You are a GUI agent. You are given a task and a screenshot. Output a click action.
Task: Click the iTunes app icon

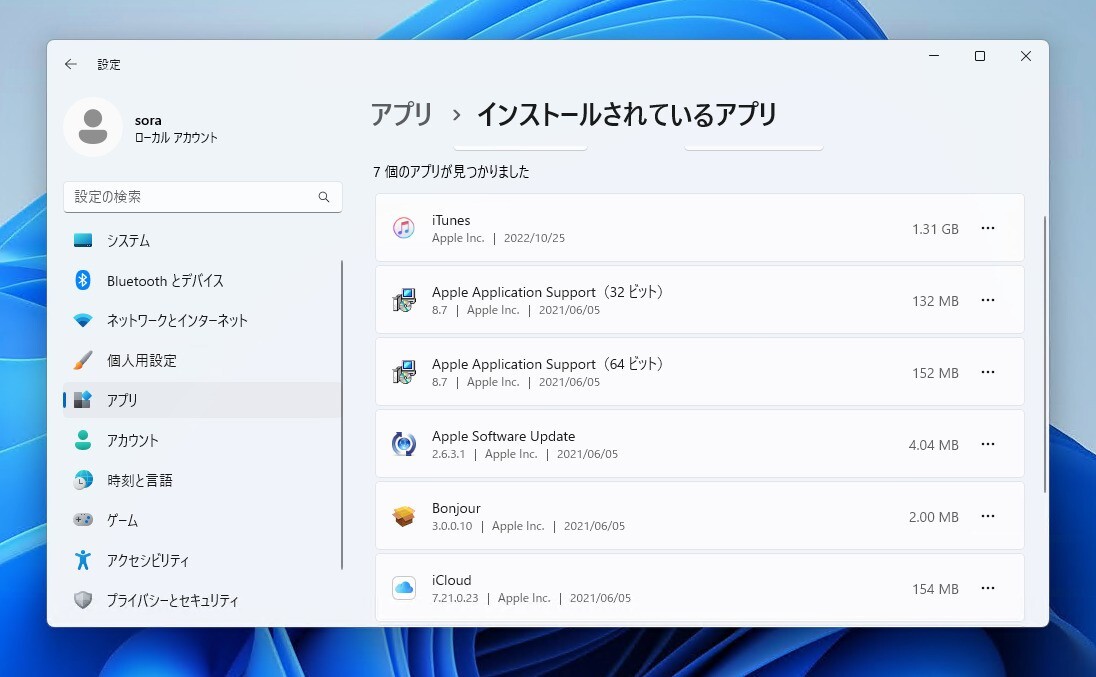[x=404, y=228]
